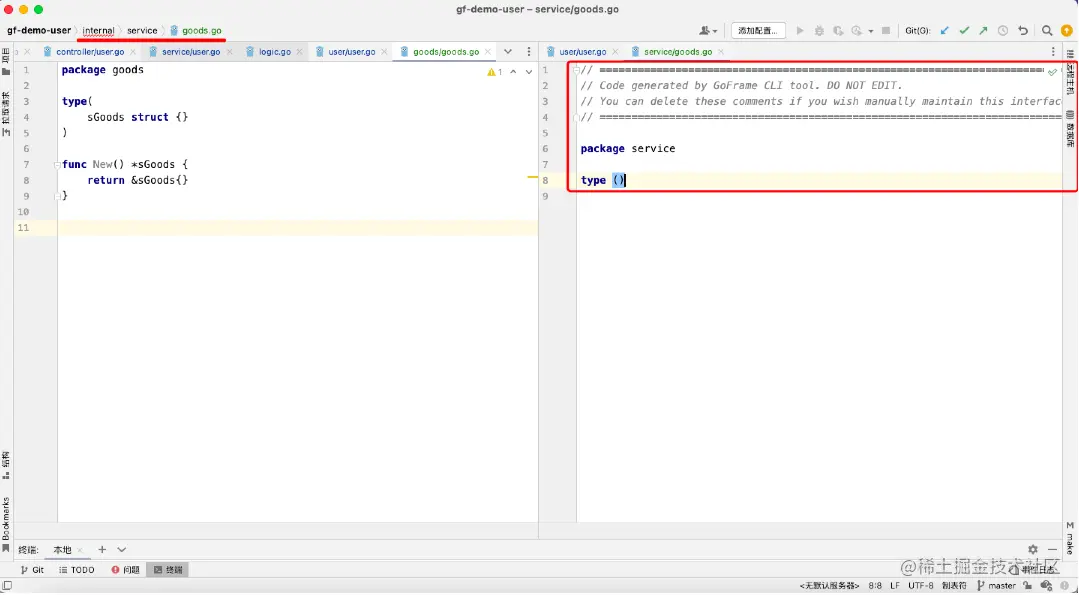1079x595 pixels.
Task: Open the Project tool window sidebar button
Action: coord(6,62)
